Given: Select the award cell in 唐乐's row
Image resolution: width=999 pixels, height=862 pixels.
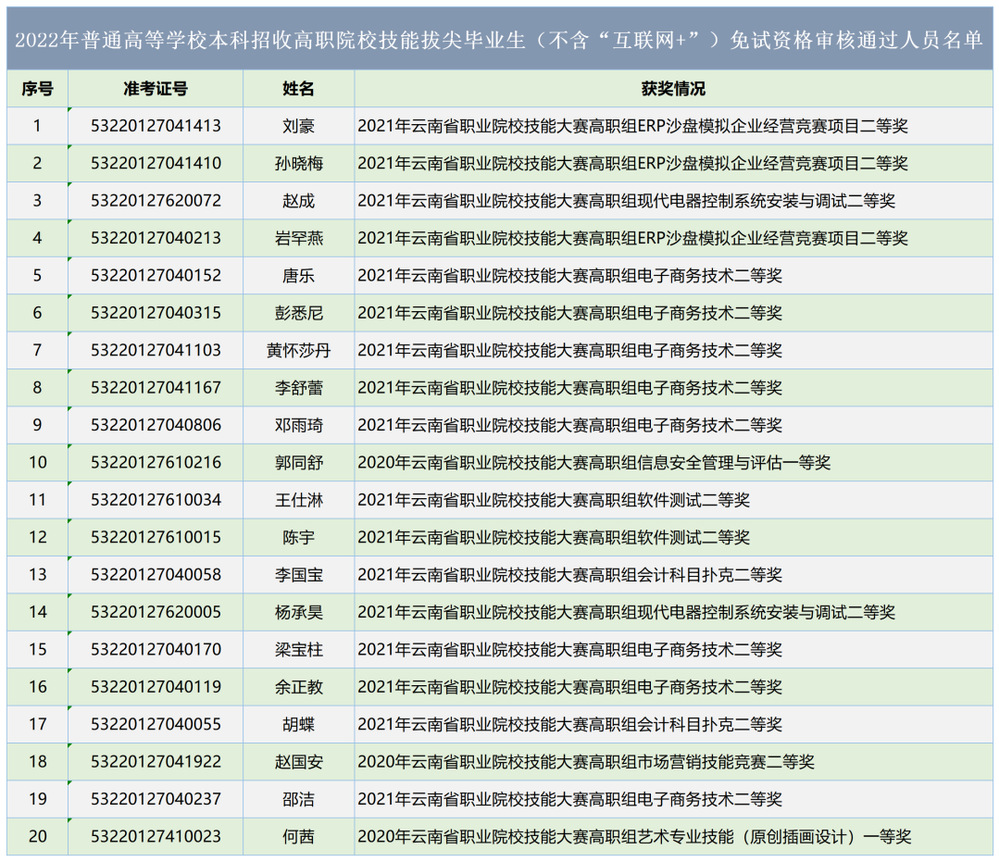Looking at the screenshot, I should tap(570, 276).
